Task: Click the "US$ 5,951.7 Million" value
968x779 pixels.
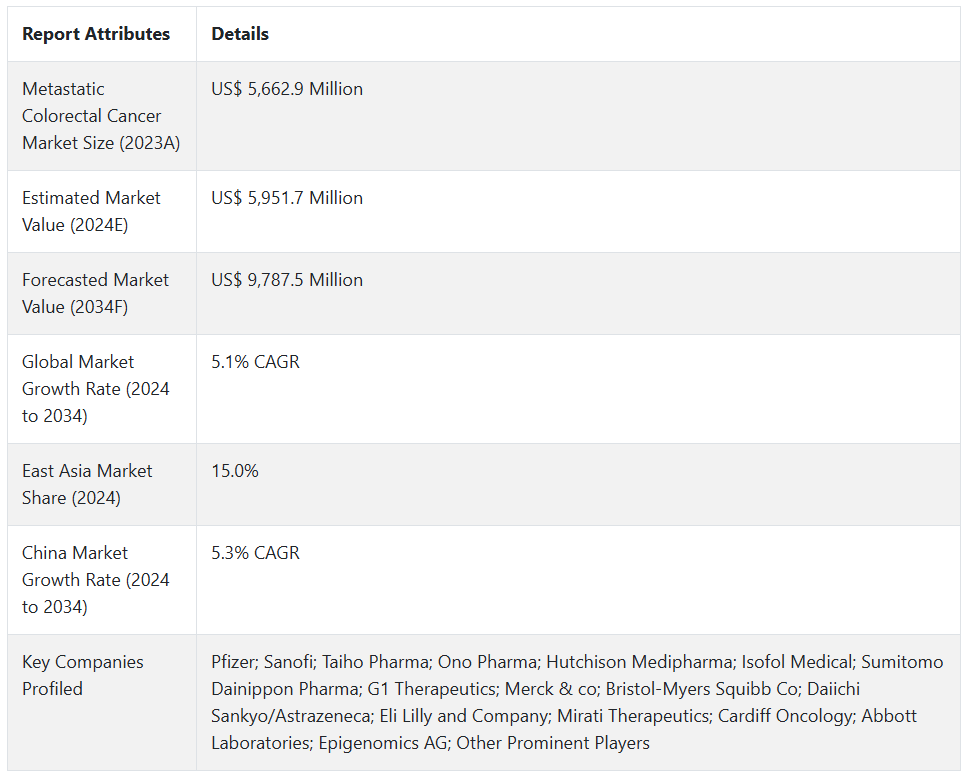Action: (x=287, y=198)
